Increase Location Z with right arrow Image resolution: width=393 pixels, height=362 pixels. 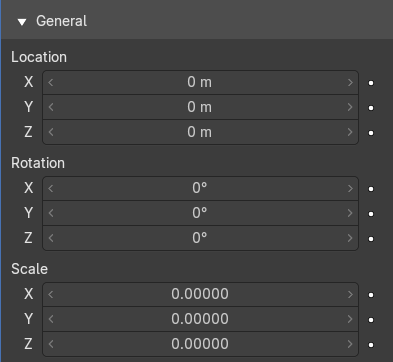tap(350, 132)
